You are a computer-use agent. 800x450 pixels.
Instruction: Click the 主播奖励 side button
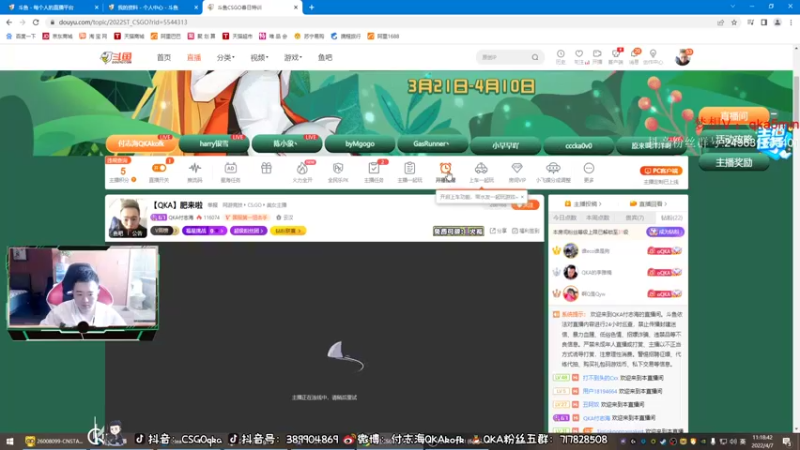click(x=734, y=163)
